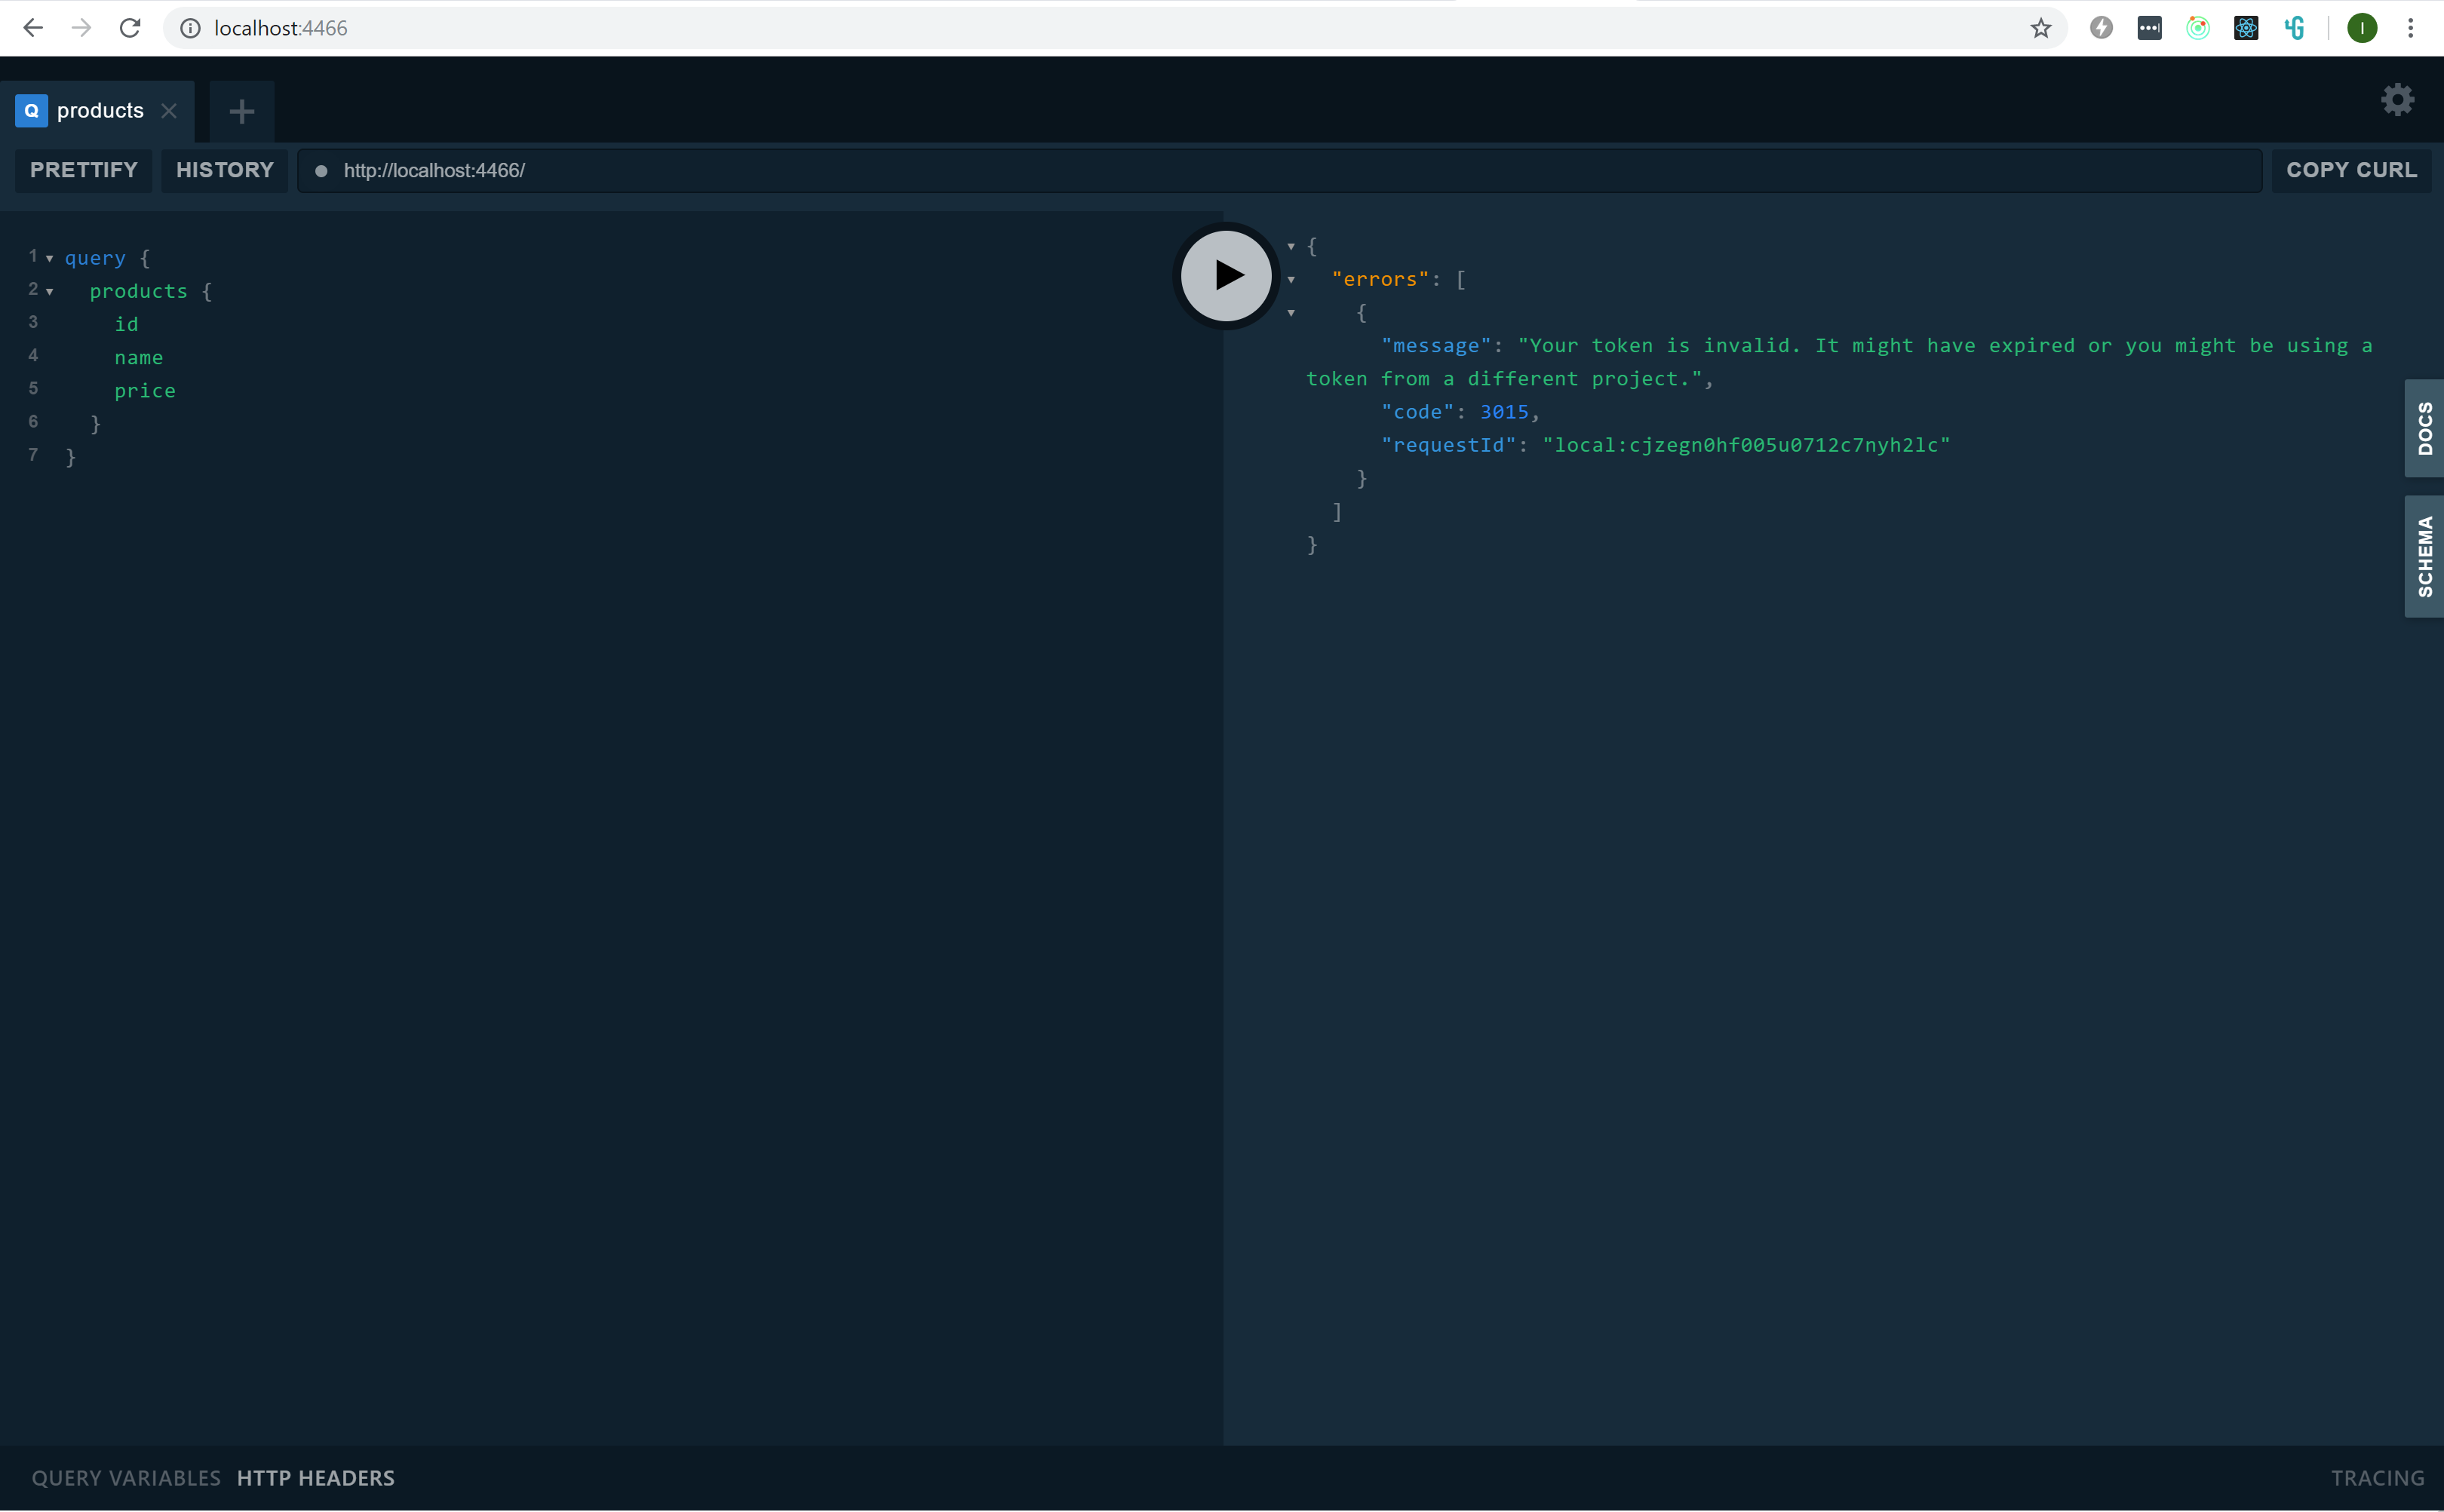This screenshot has width=2444, height=1512.
Task: Select the QUERY VARIABLES tab
Action: [x=126, y=1477]
